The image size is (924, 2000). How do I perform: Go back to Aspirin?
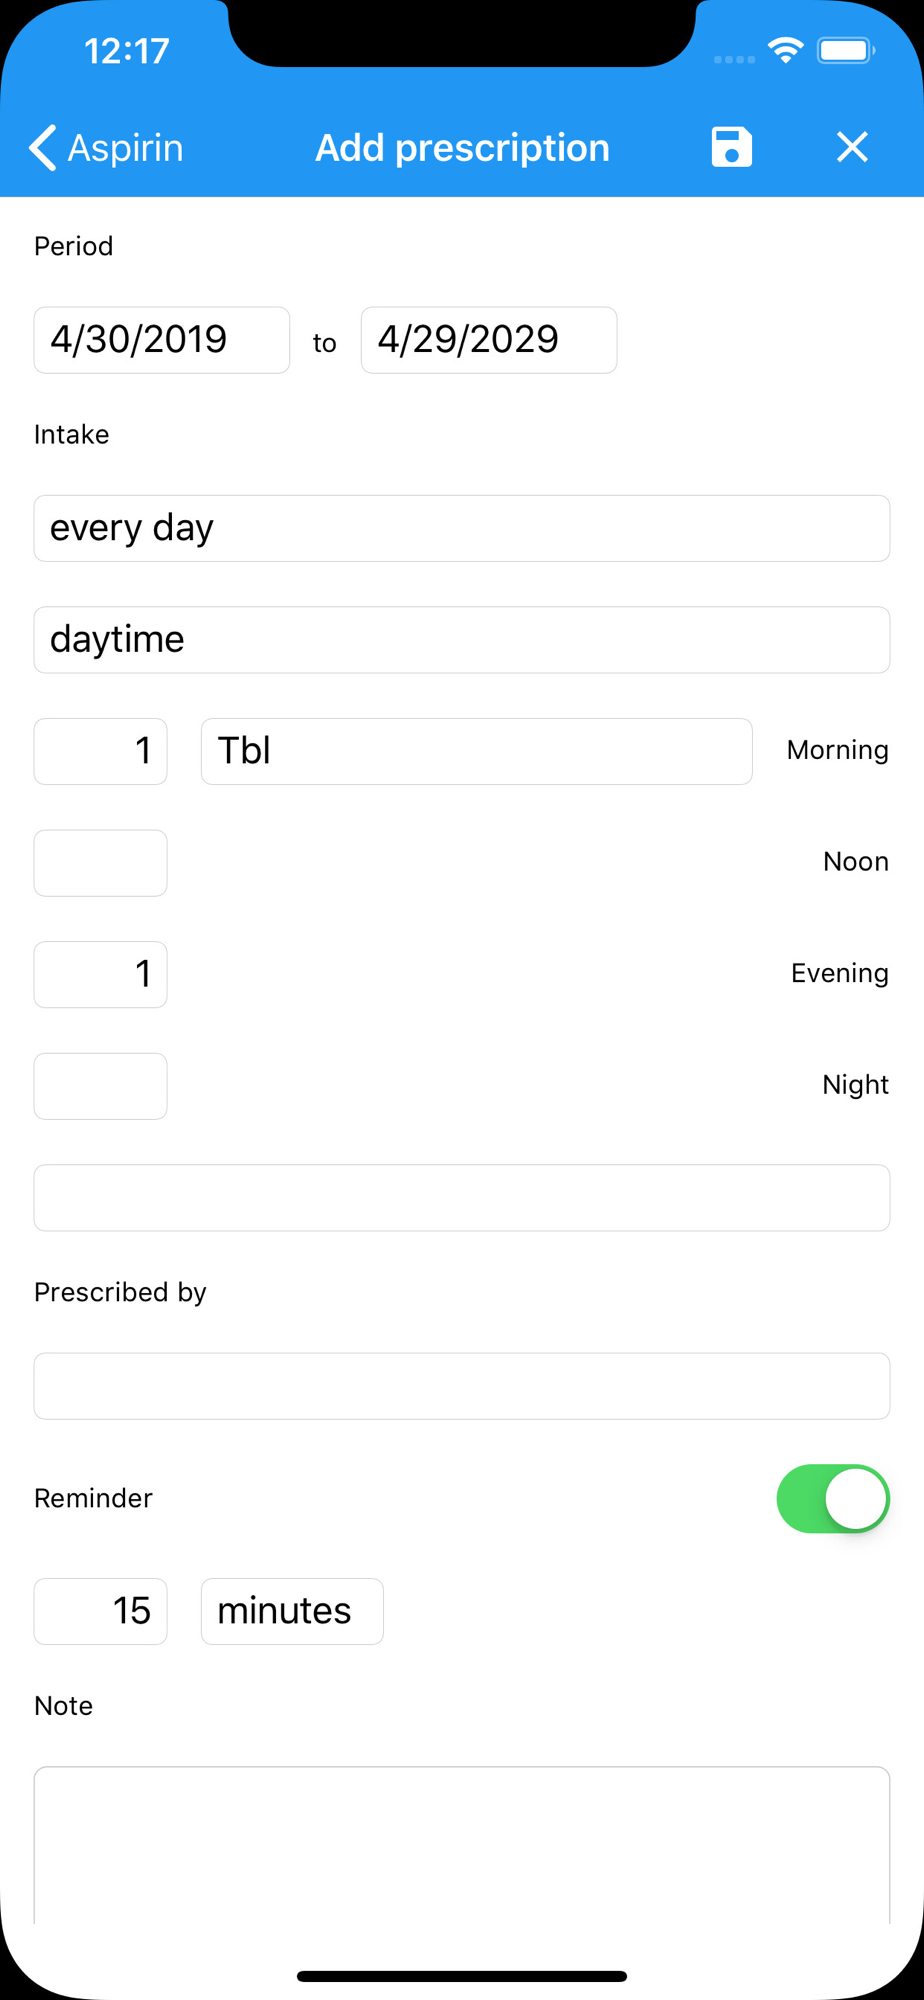coord(107,148)
